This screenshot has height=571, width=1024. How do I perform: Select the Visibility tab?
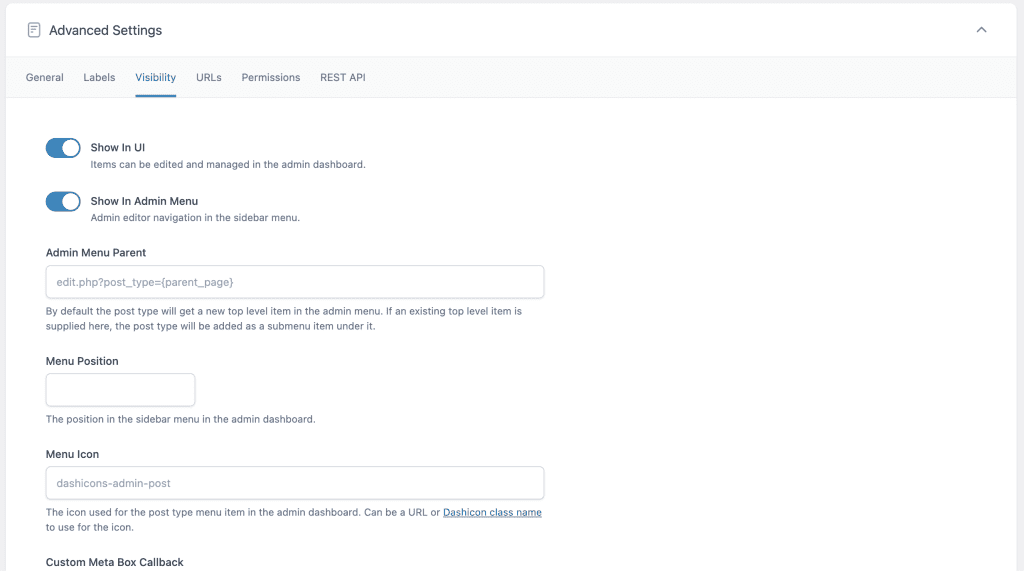[155, 77]
